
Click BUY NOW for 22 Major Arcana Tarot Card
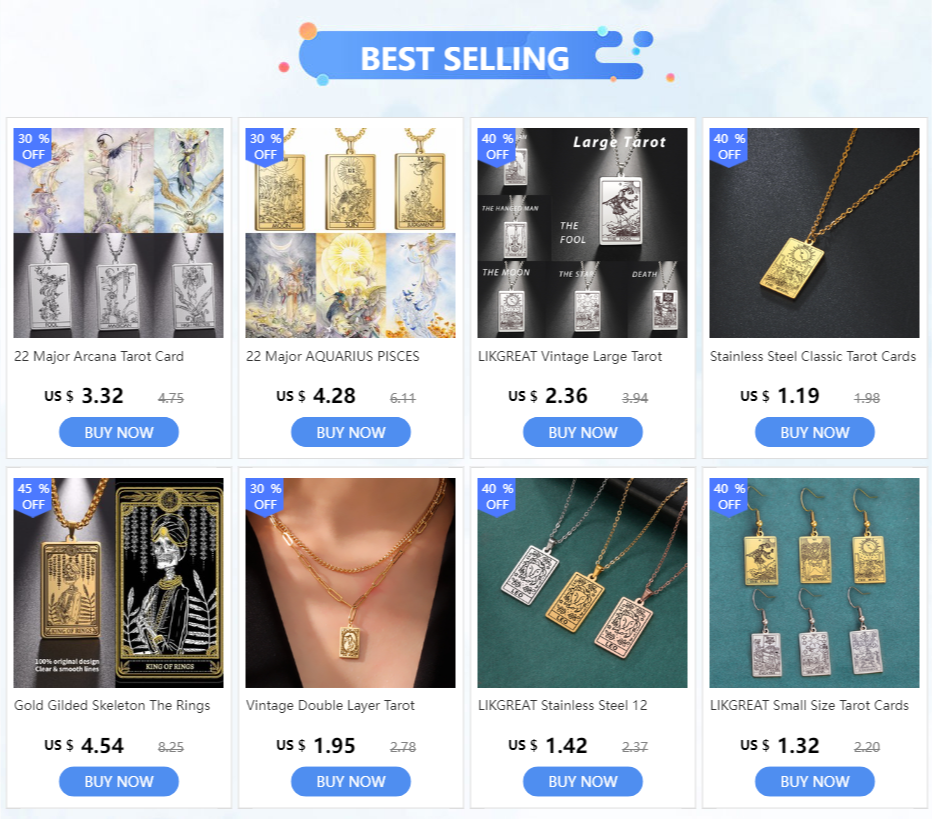pos(119,432)
